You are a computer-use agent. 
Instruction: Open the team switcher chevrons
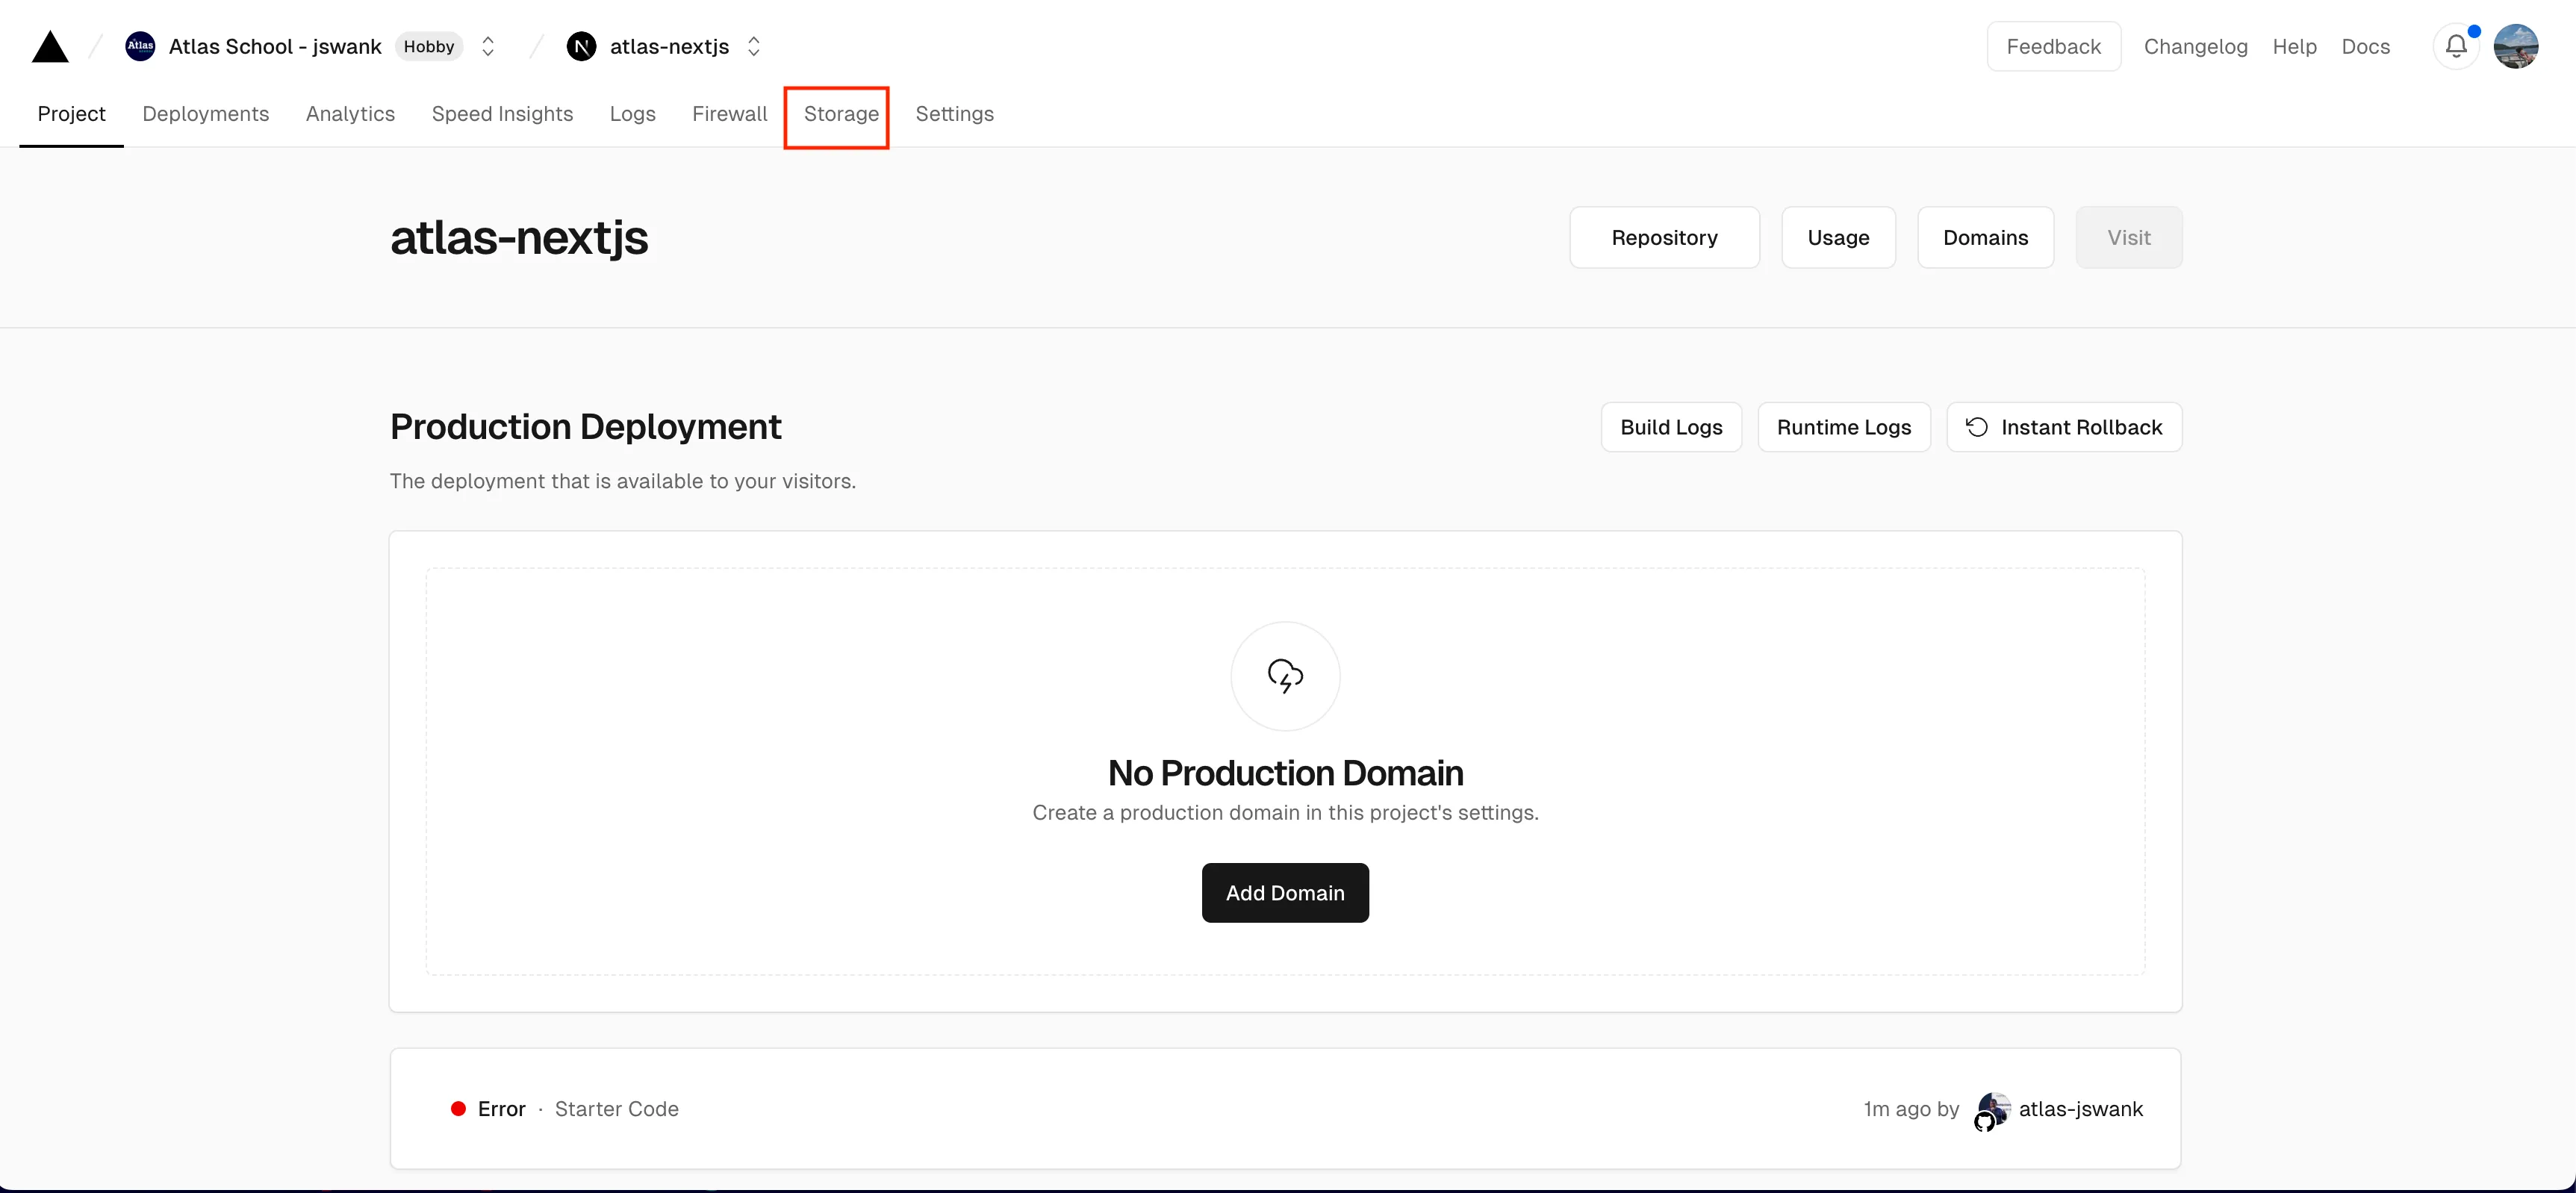[x=488, y=46]
